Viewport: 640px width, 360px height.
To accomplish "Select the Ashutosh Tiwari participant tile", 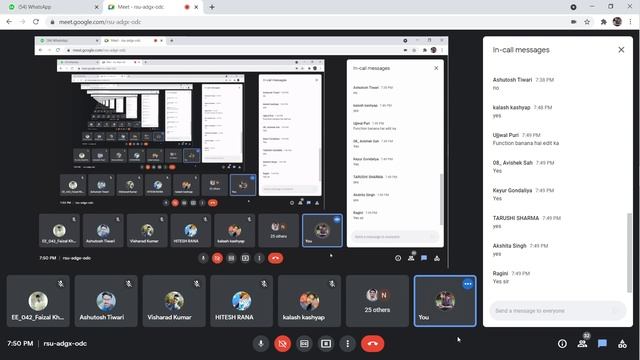I will point(106,301).
